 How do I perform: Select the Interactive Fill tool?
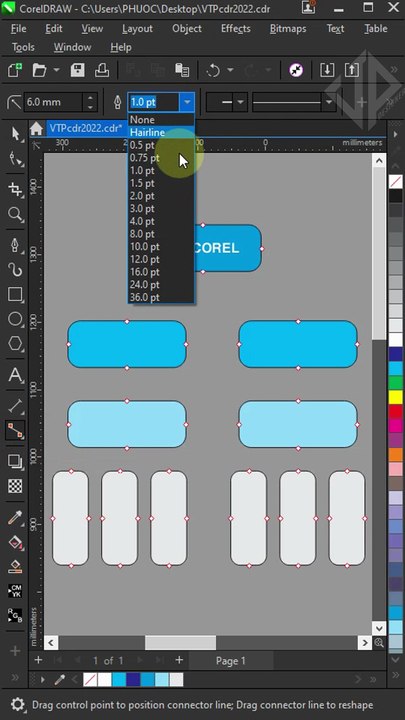tap(16, 542)
